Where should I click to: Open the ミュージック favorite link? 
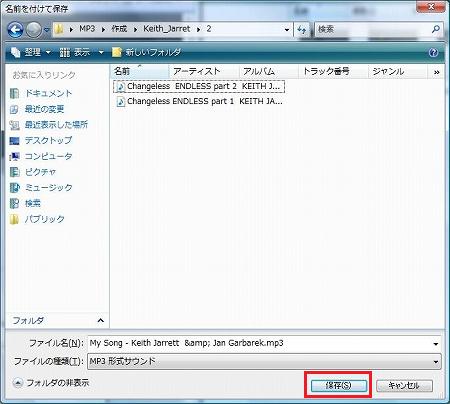point(41,187)
